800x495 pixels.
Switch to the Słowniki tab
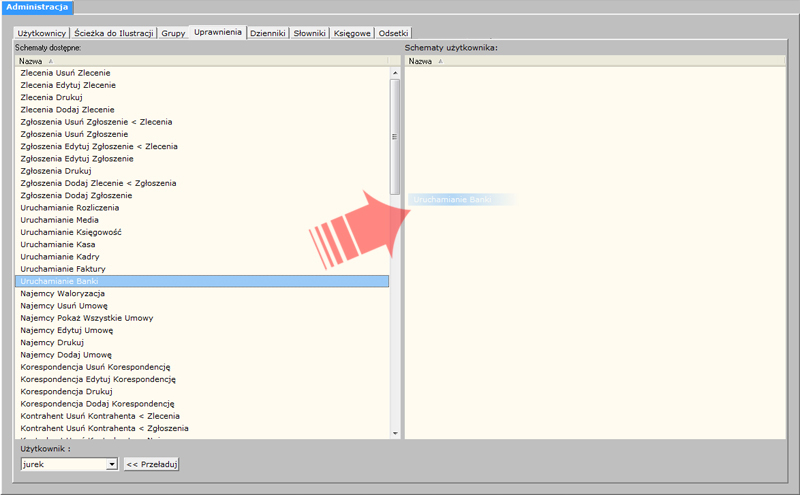coord(309,33)
